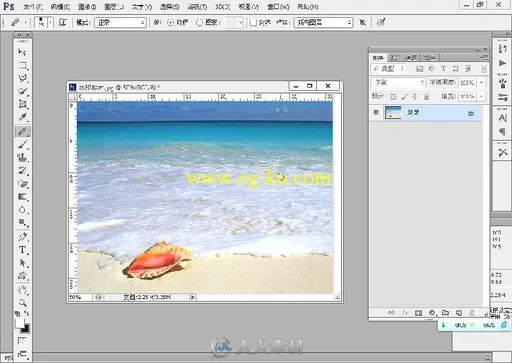Image resolution: width=512 pixels, height=363 pixels.
Task: Click the add layer mask icon
Action: pyautogui.click(x=418, y=313)
